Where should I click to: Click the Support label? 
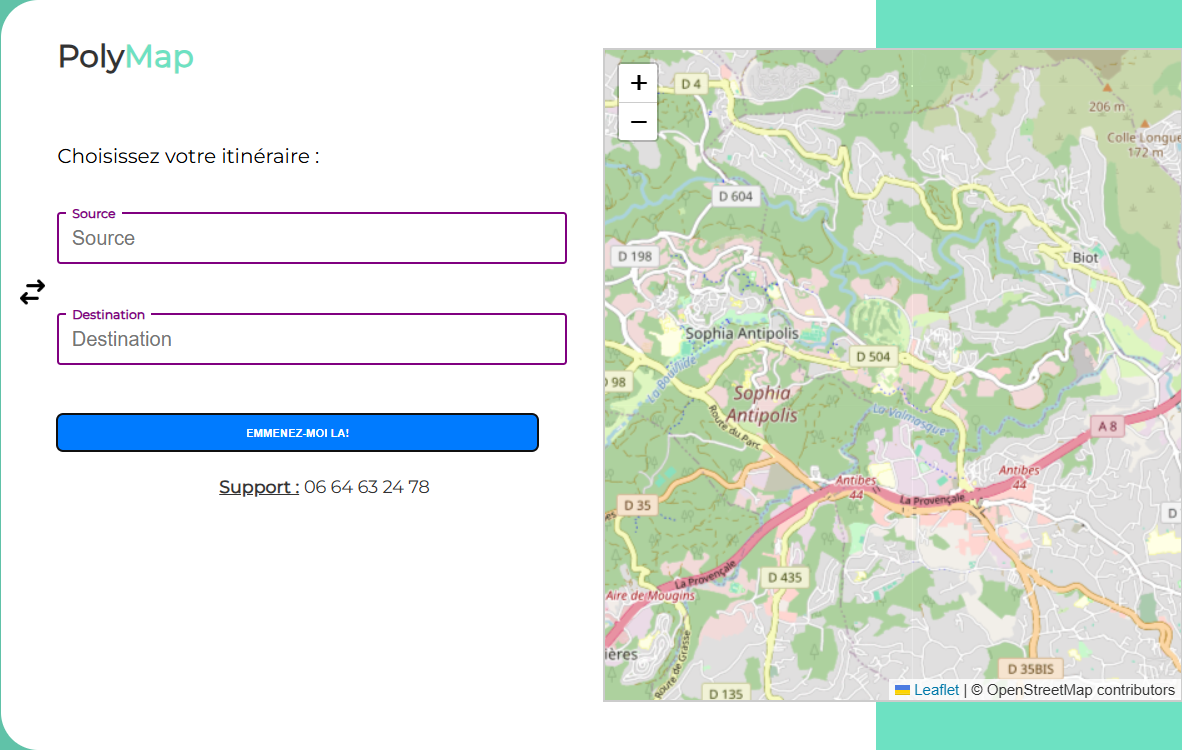(259, 487)
